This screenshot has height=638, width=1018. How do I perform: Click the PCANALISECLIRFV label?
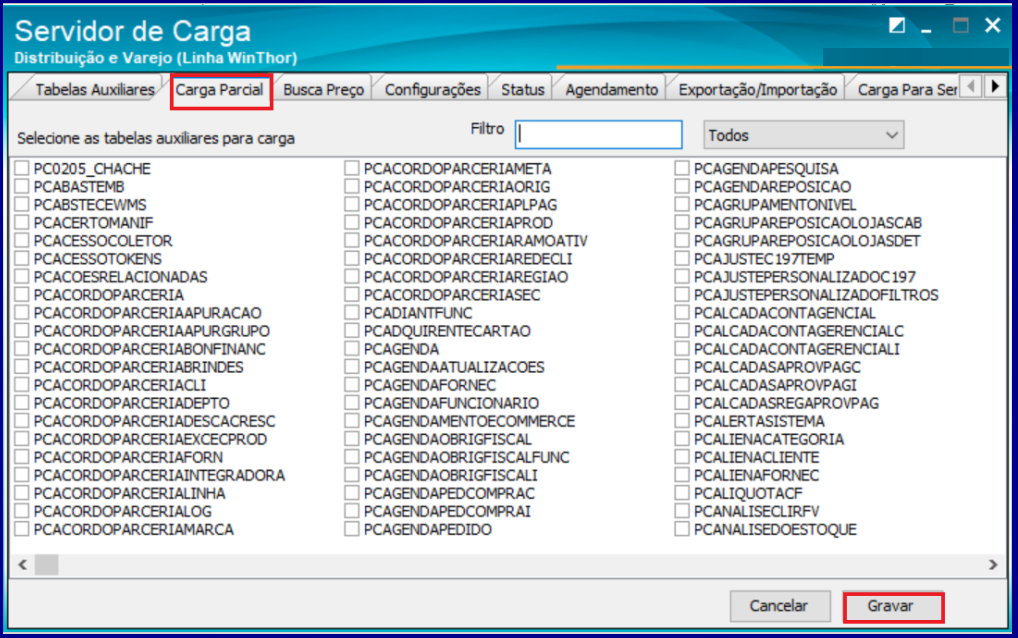coord(756,511)
